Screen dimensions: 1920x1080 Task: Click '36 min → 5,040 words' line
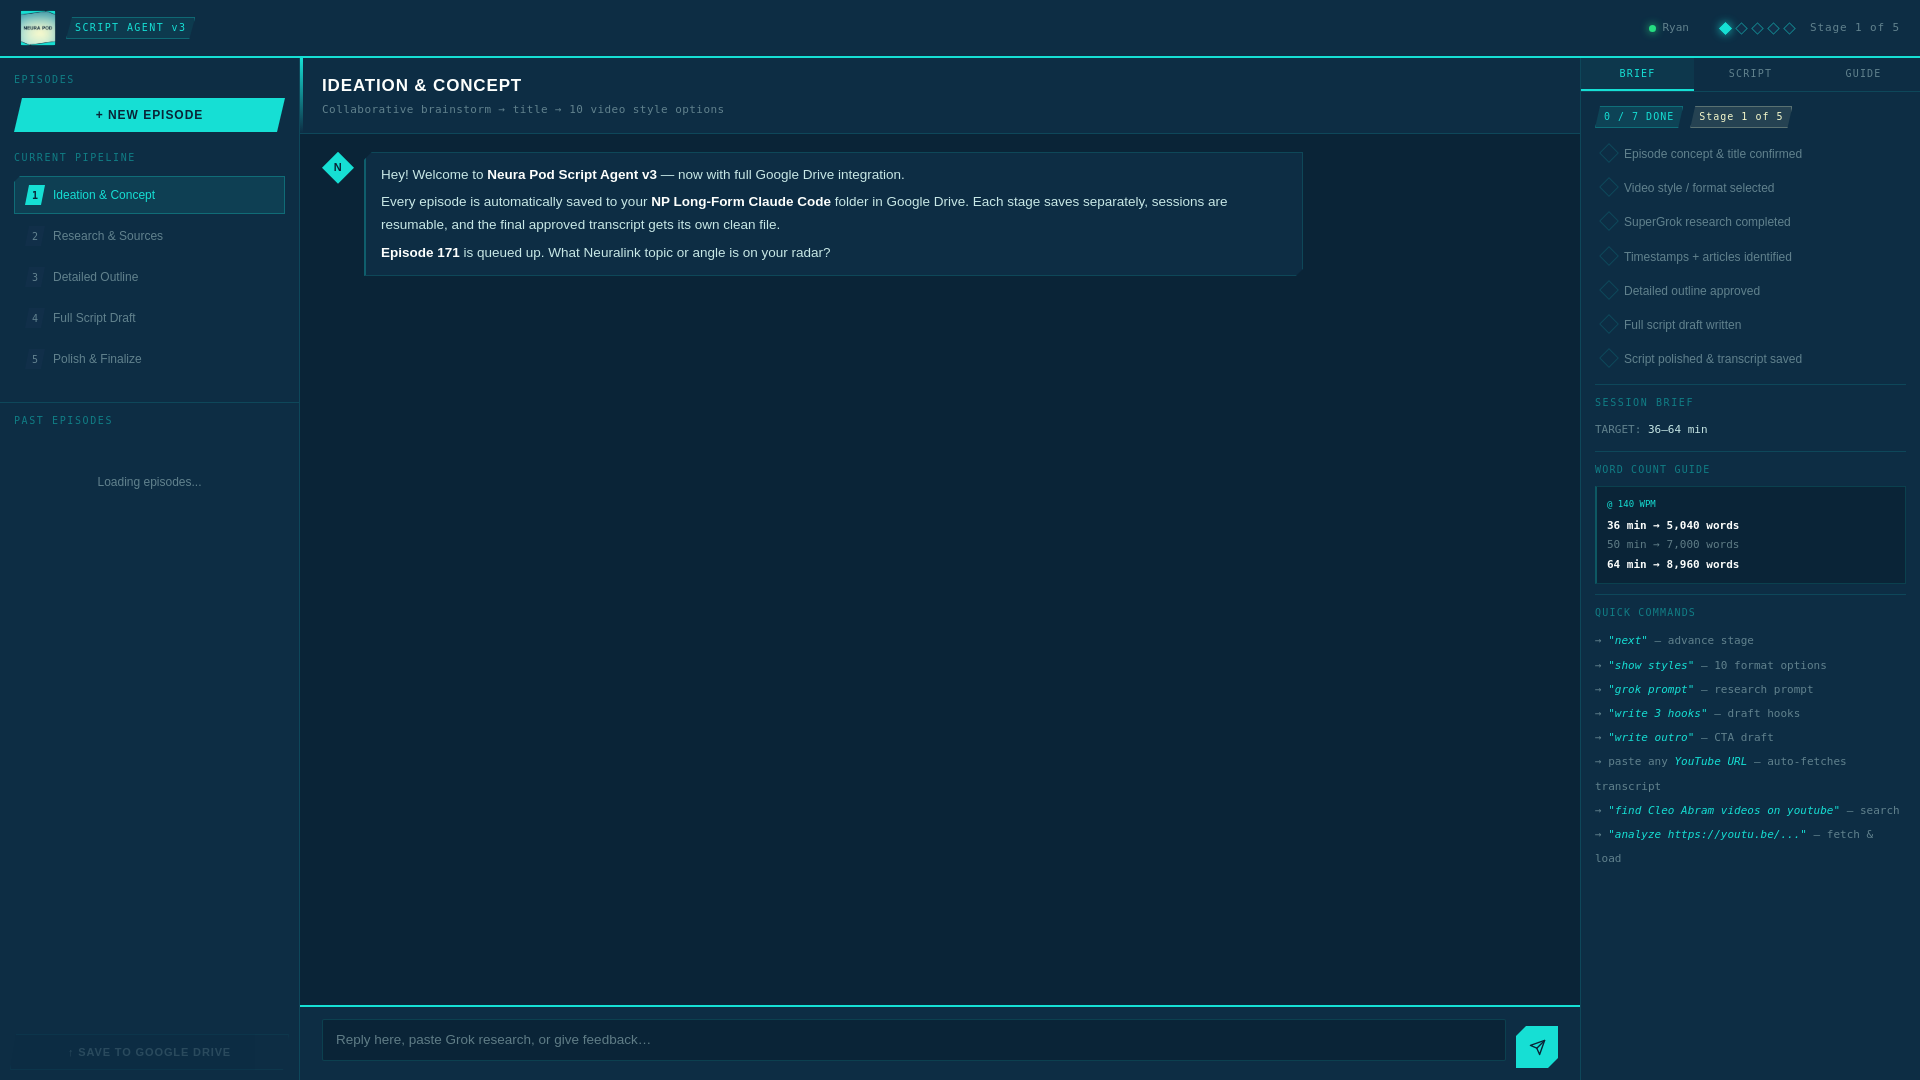point(1673,526)
